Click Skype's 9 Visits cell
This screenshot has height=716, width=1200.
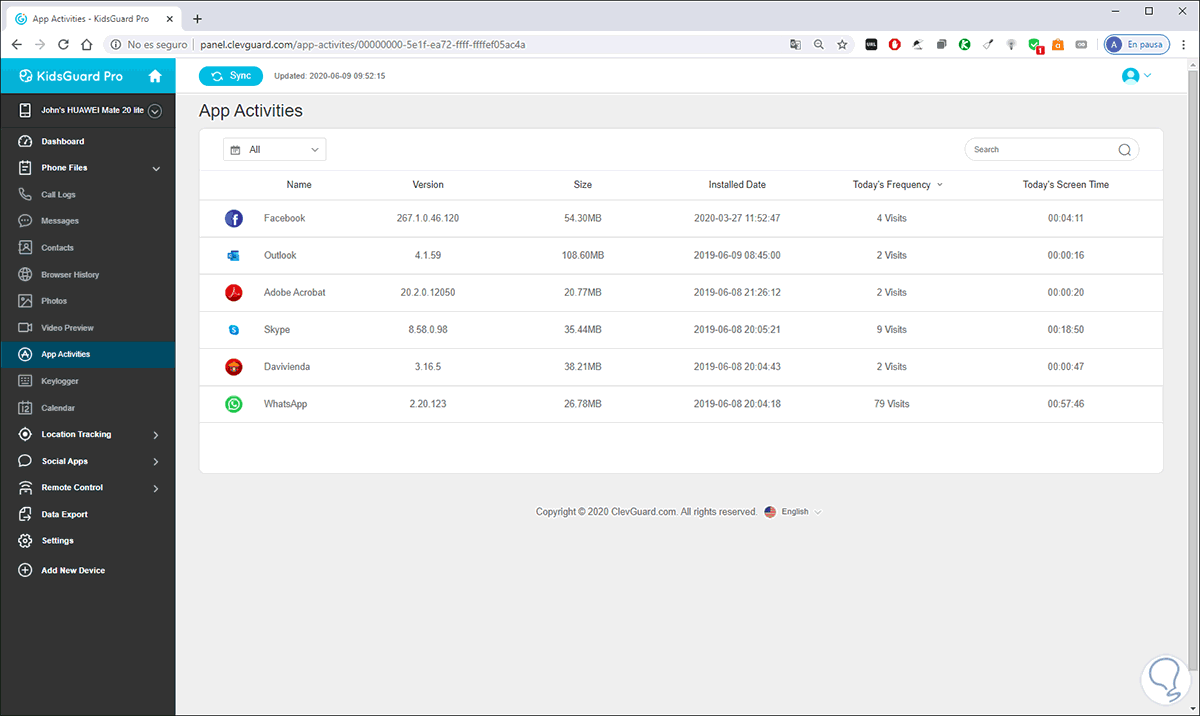(890, 329)
